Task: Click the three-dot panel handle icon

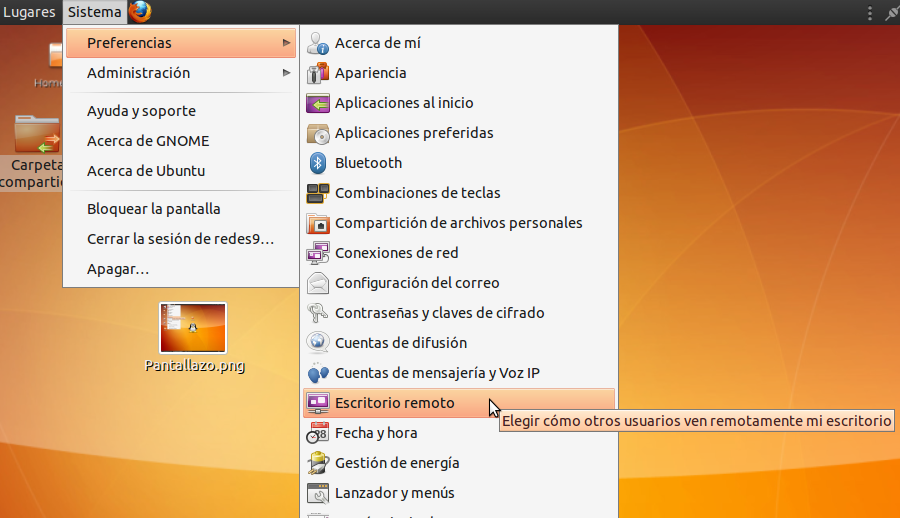Action: pyautogui.click(x=870, y=12)
